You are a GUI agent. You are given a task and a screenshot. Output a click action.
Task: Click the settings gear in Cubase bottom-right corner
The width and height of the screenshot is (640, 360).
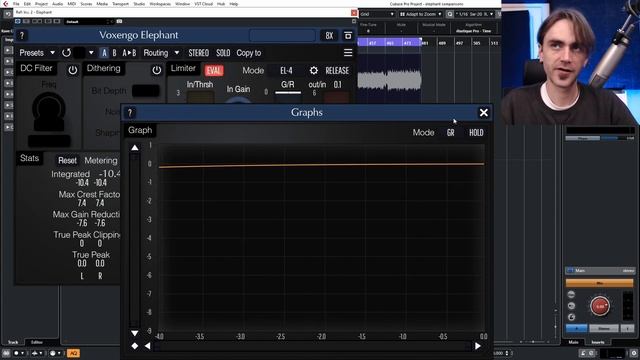point(634,353)
